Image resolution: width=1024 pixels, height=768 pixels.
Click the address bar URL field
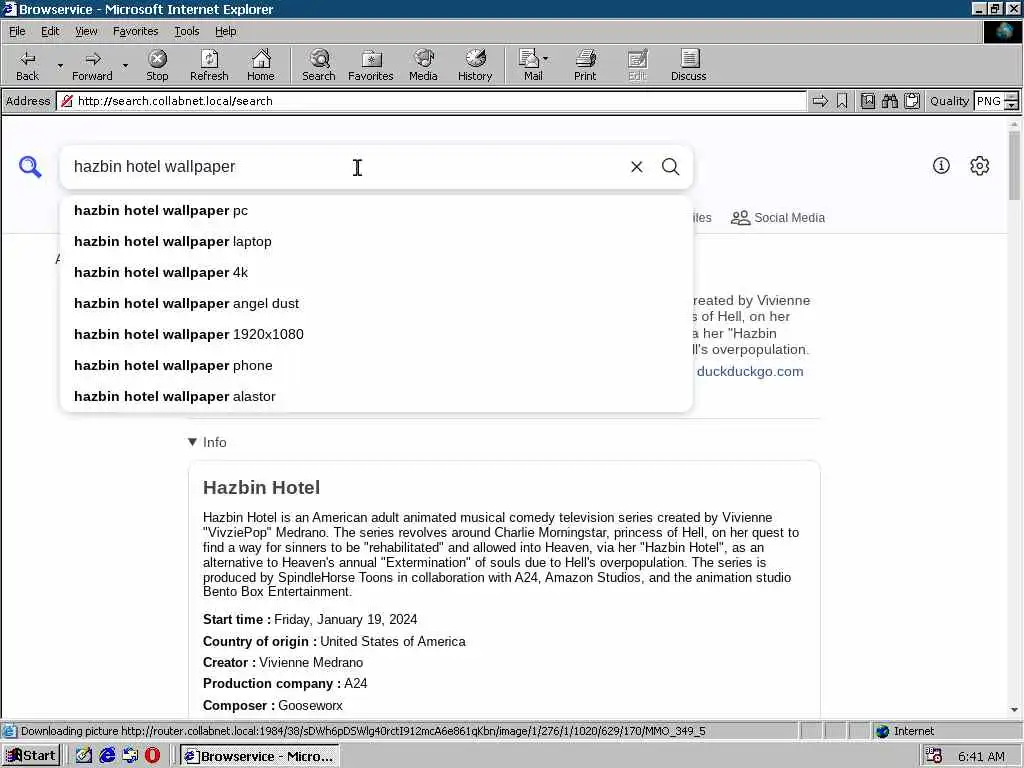coord(431,101)
